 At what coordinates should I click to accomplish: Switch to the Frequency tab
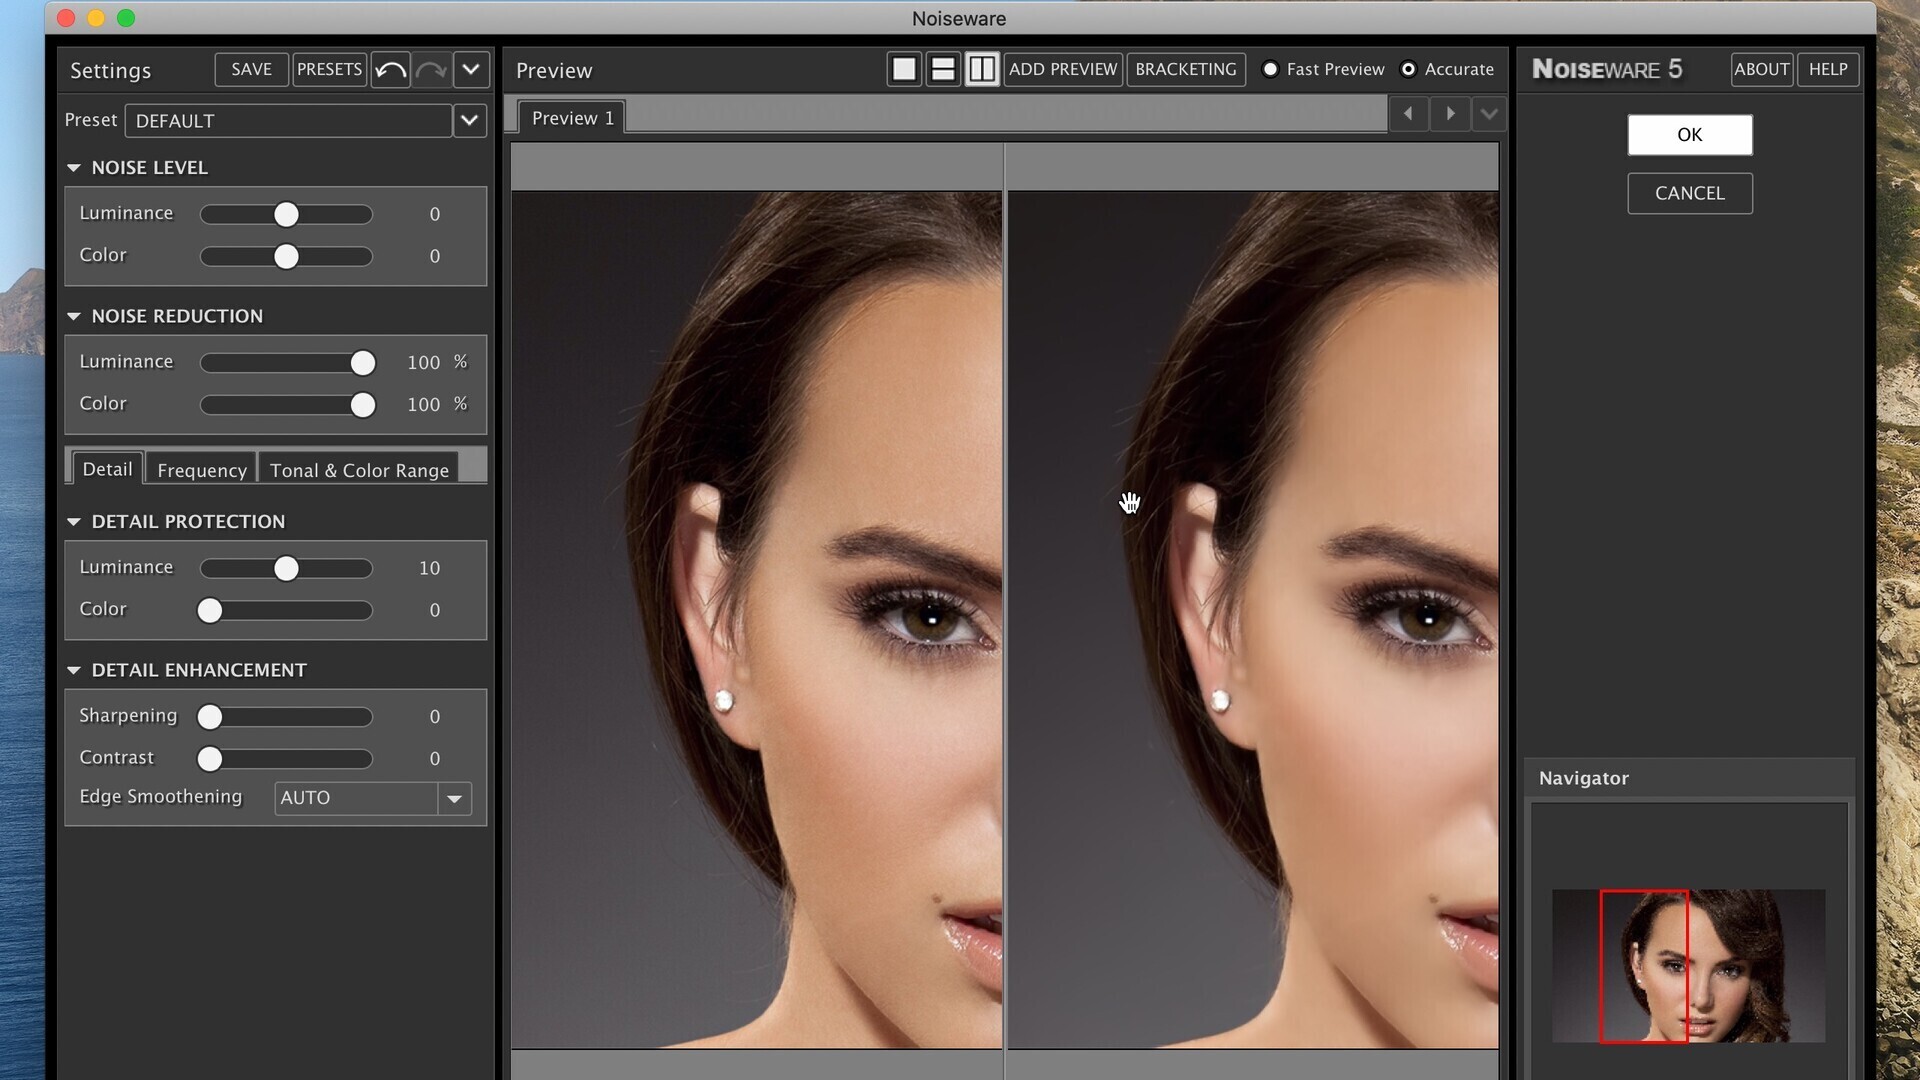click(x=201, y=470)
